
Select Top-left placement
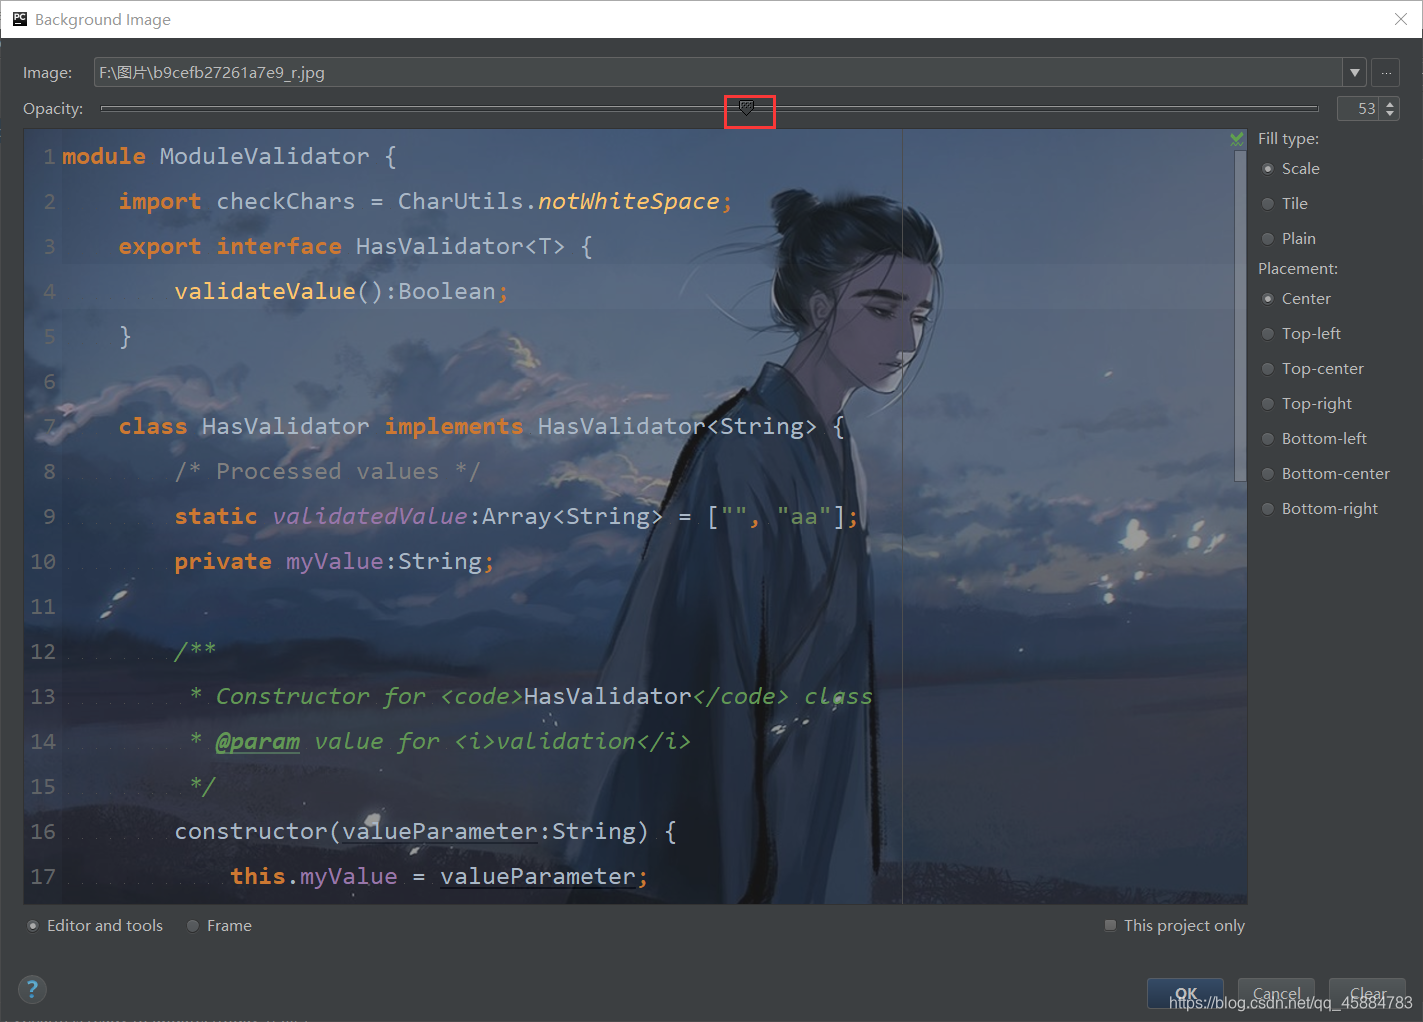coord(1301,334)
